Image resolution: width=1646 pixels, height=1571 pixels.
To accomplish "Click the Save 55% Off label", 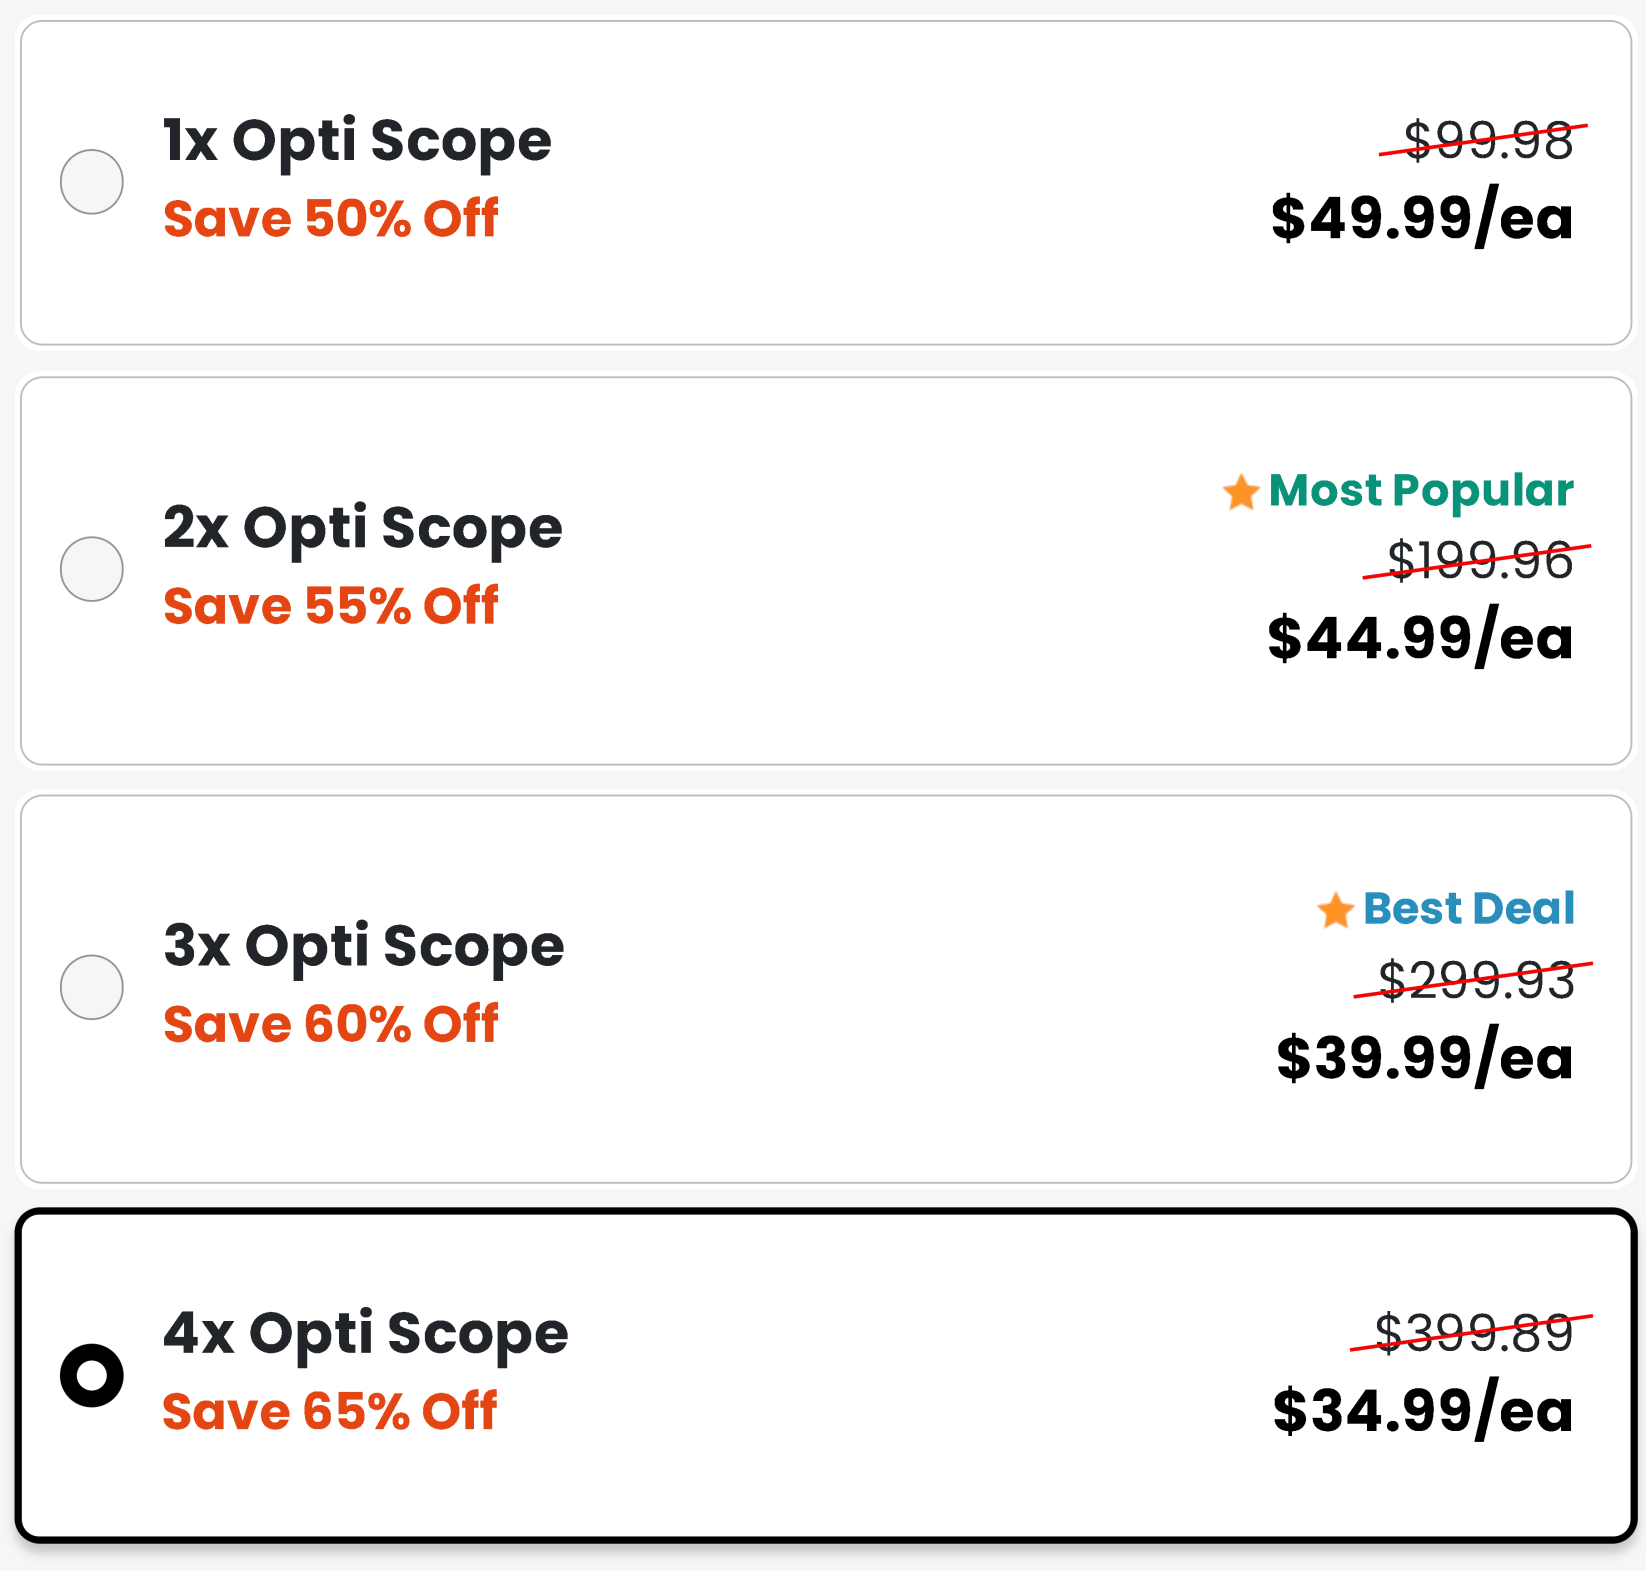I will pyautogui.click(x=331, y=605).
